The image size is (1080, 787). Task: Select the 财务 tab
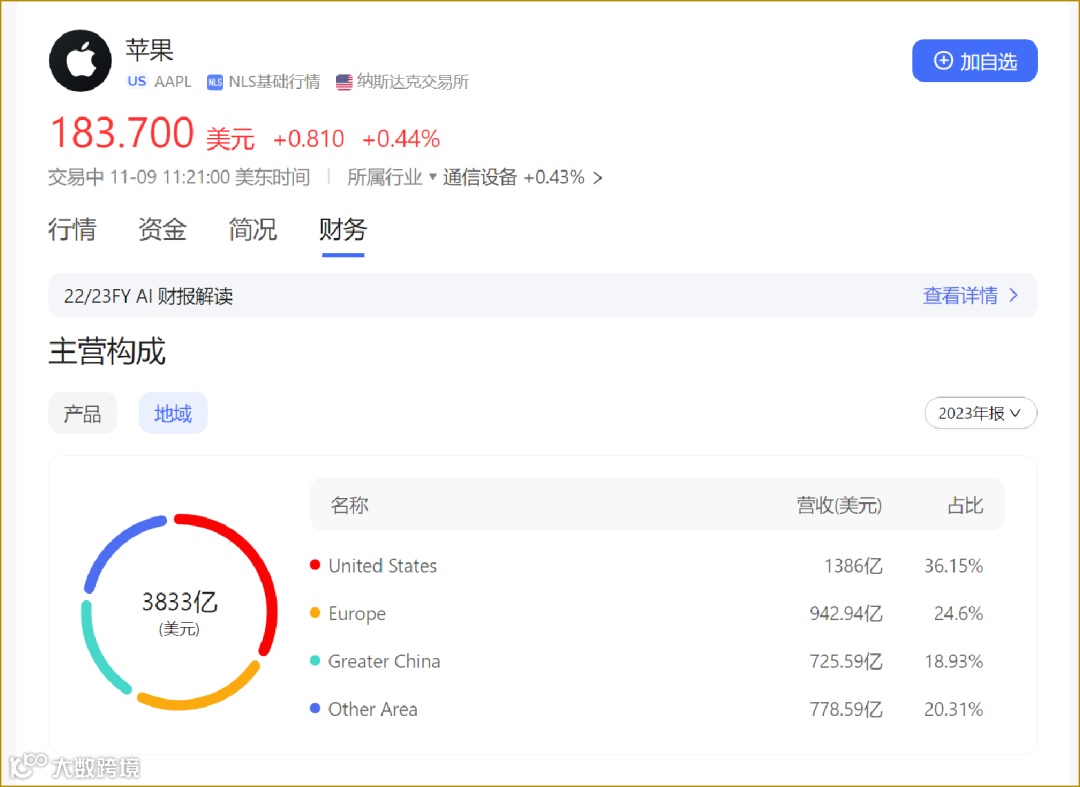click(x=342, y=229)
